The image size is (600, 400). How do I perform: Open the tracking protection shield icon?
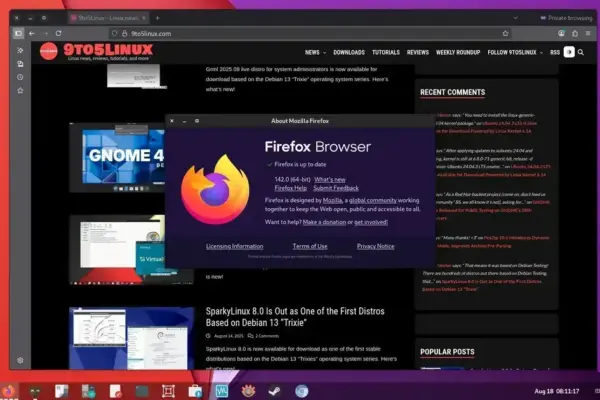click(114, 34)
